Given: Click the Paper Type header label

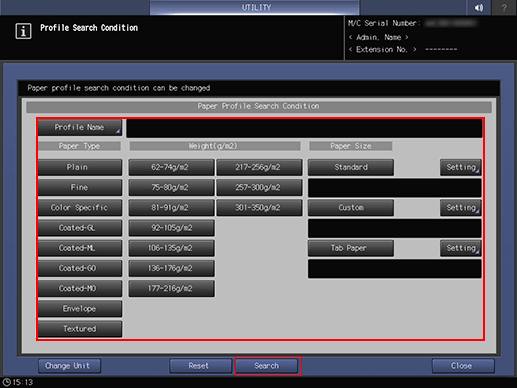Looking at the screenshot, I should (79, 146).
